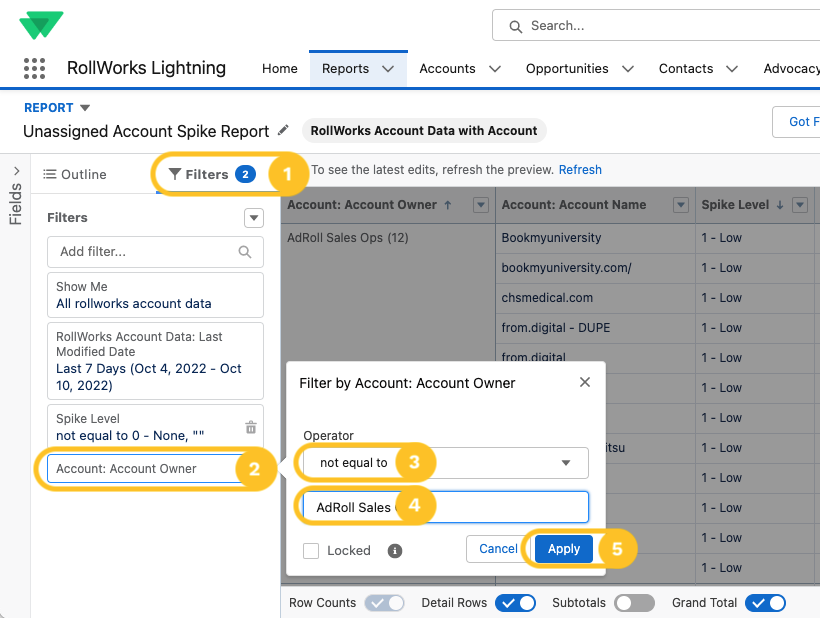Image resolution: width=820 pixels, height=618 pixels.
Task: Toggle the Row Counts switch
Action: 385,603
